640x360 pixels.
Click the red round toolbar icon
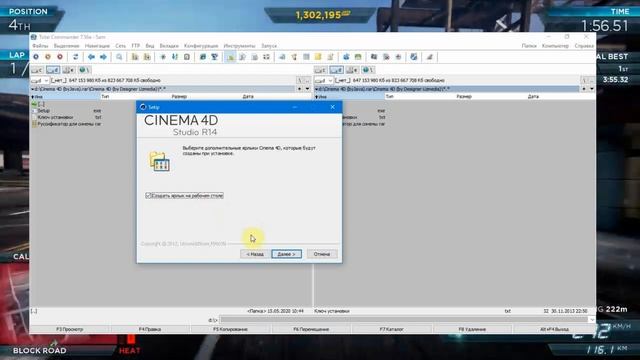click(60, 57)
